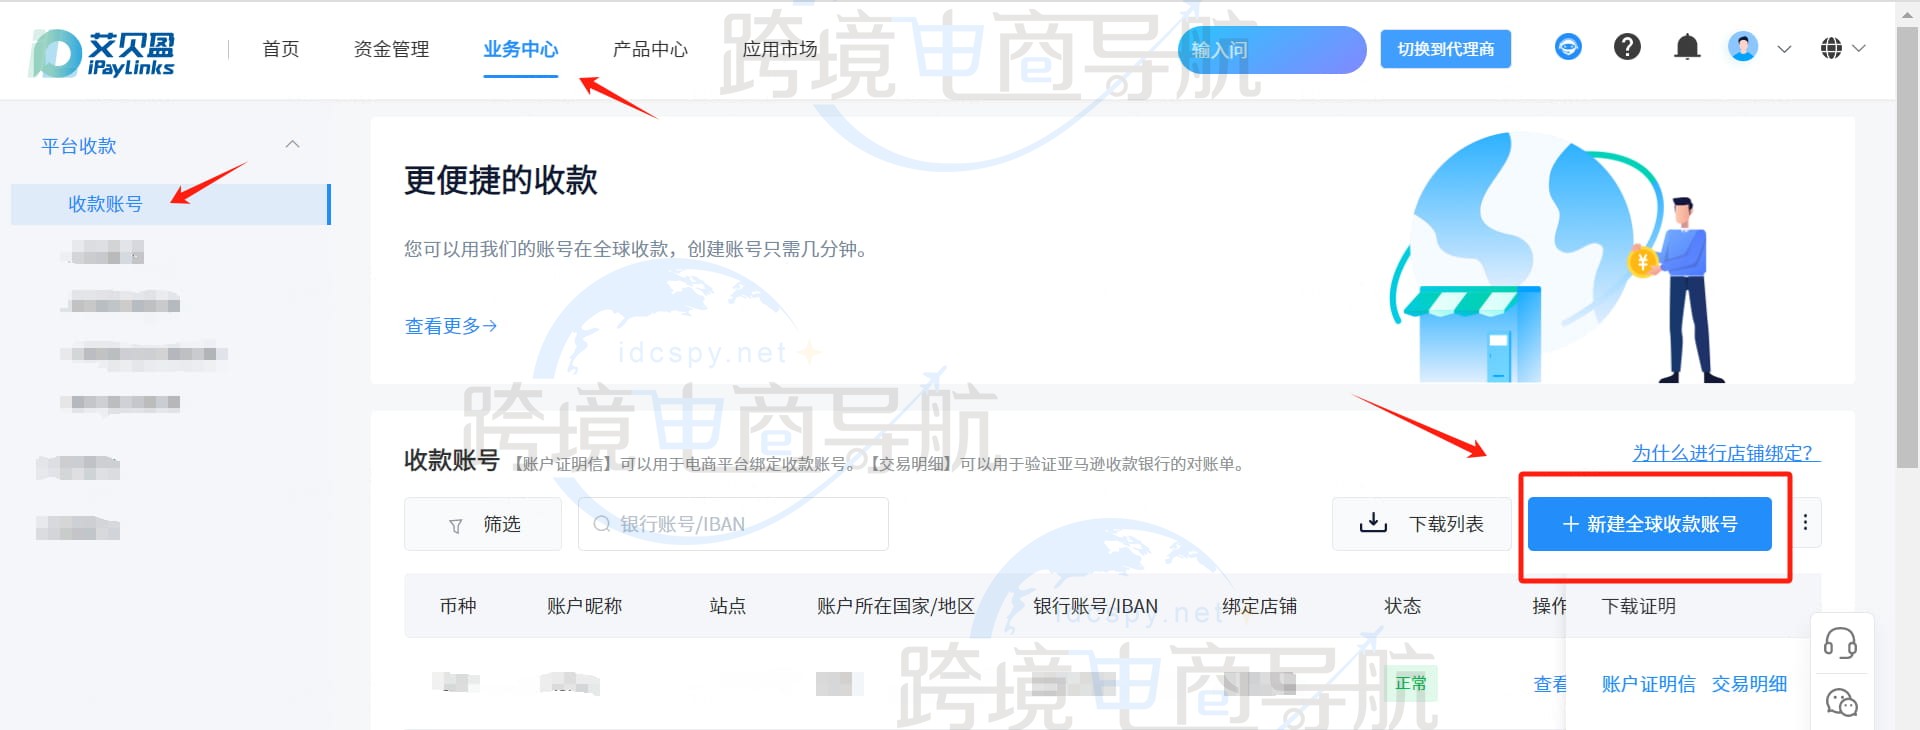Click the funnel icon in 筛选
Image resolution: width=1920 pixels, height=730 pixels.
coord(456,525)
